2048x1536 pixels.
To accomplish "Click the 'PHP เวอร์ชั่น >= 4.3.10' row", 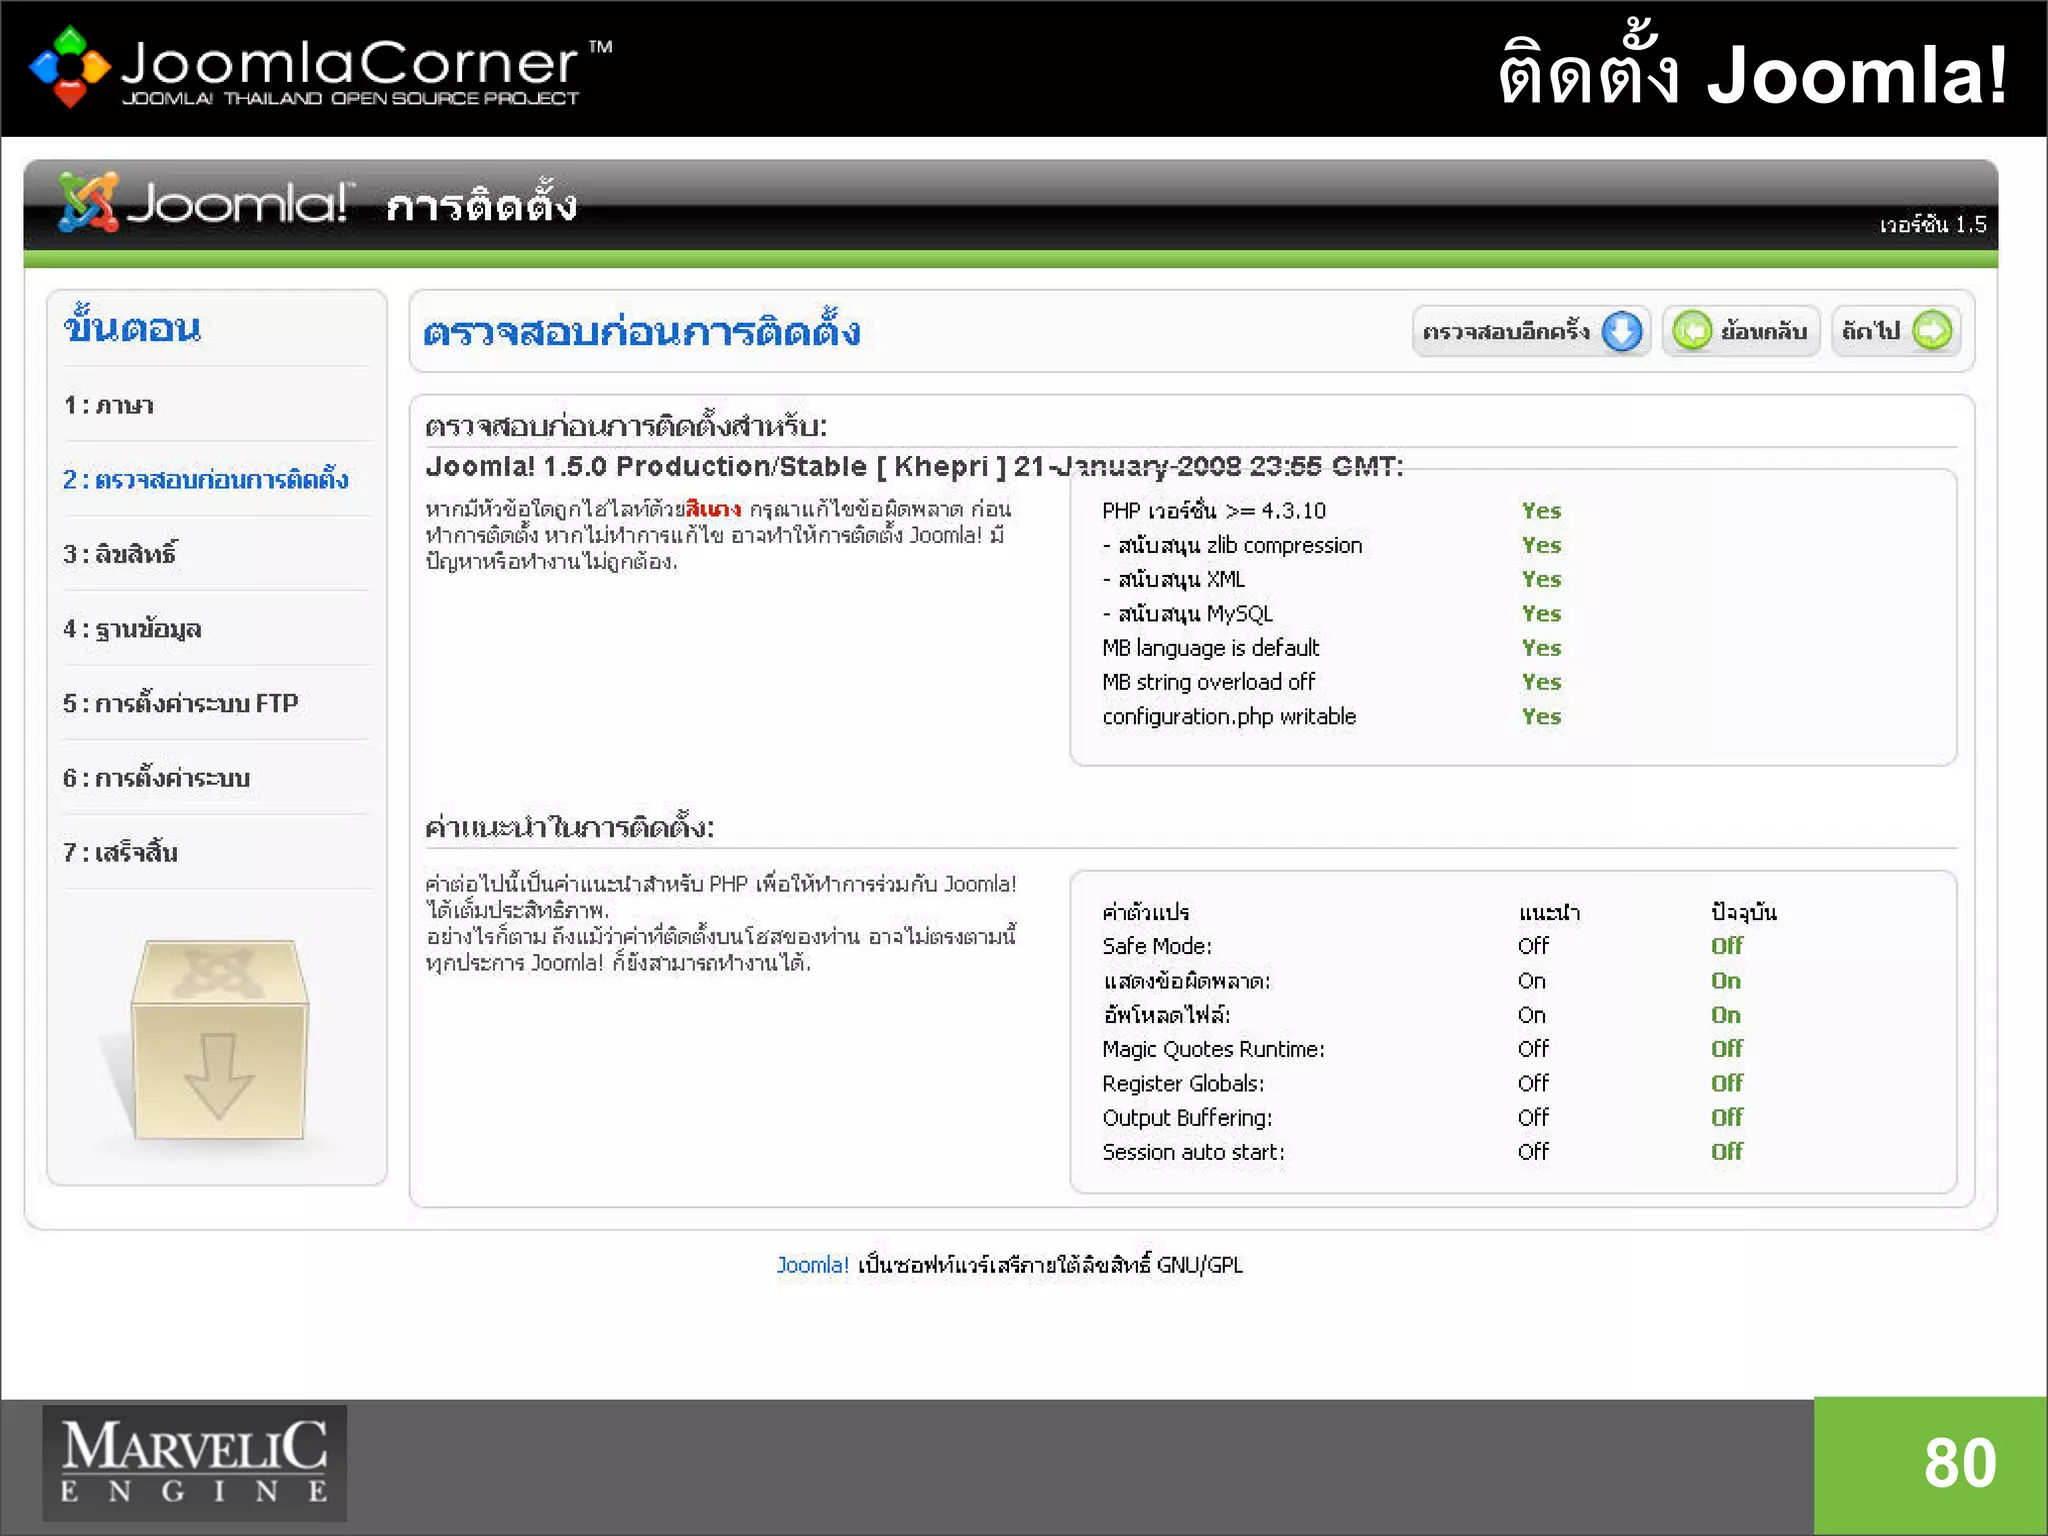I will point(1332,511).
